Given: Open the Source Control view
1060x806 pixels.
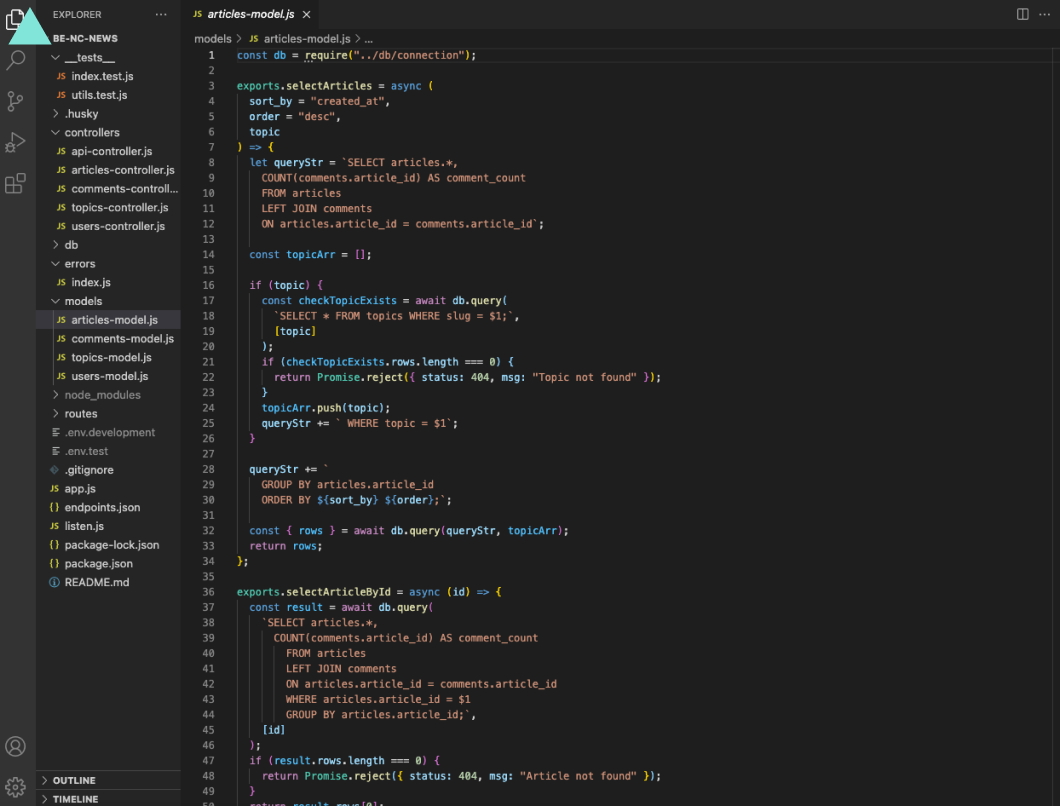Looking at the screenshot, I should [x=16, y=100].
